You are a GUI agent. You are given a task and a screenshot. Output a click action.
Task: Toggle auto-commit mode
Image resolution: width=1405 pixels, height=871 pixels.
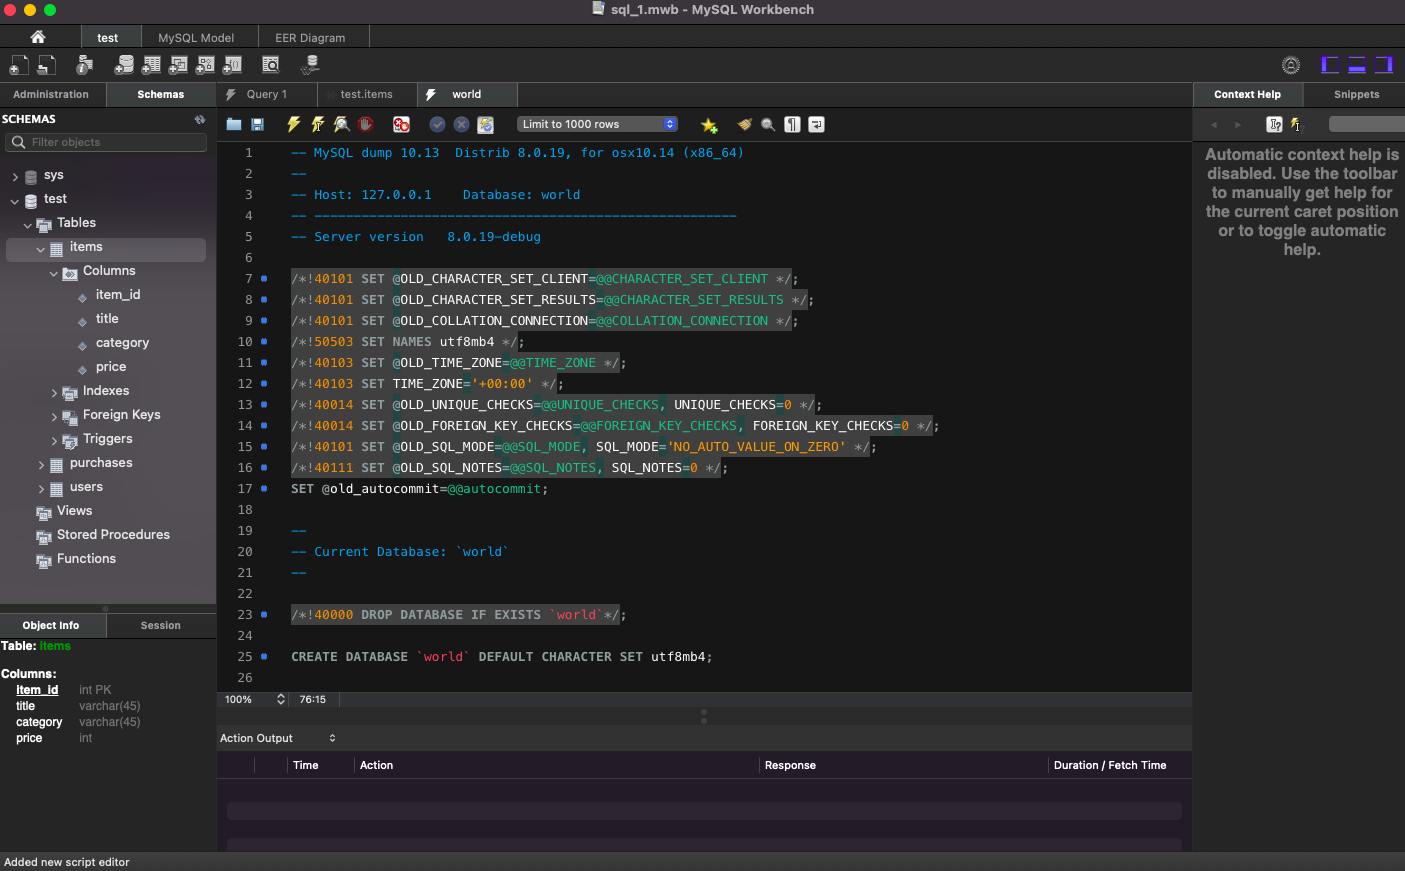coord(485,124)
